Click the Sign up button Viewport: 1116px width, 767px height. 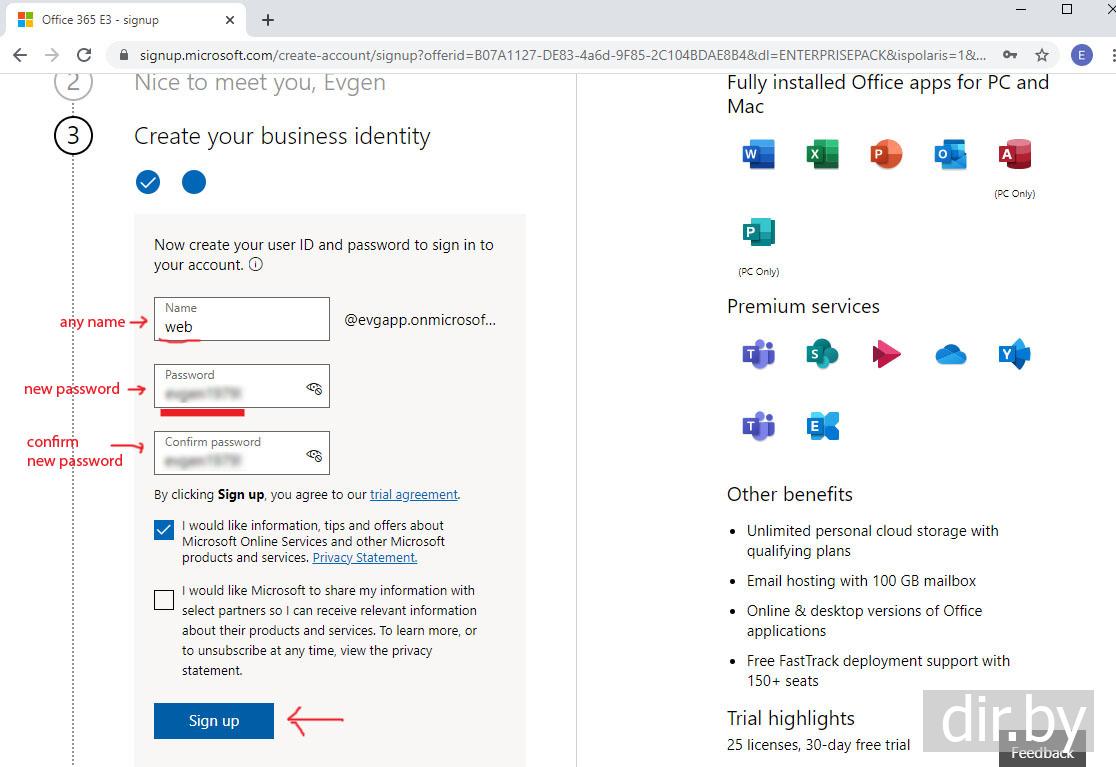[x=214, y=721]
